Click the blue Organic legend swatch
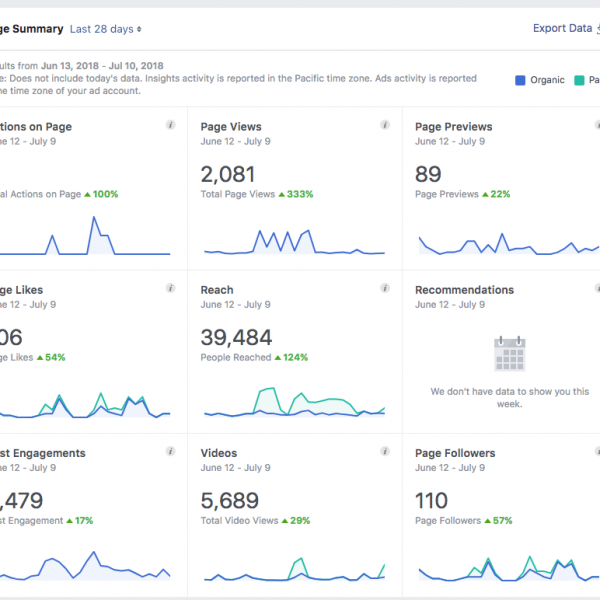Viewport: 600px width, 600px height. coord(519,80)
